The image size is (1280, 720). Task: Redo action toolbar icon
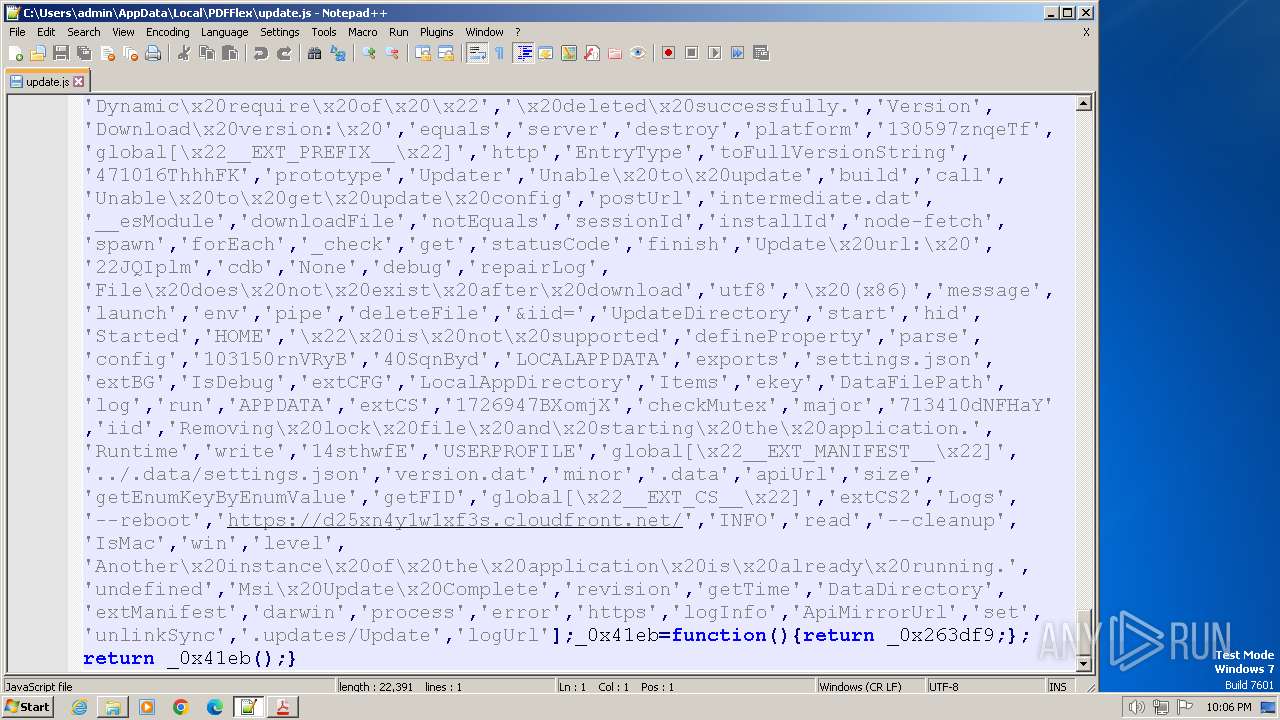[284, 53]
